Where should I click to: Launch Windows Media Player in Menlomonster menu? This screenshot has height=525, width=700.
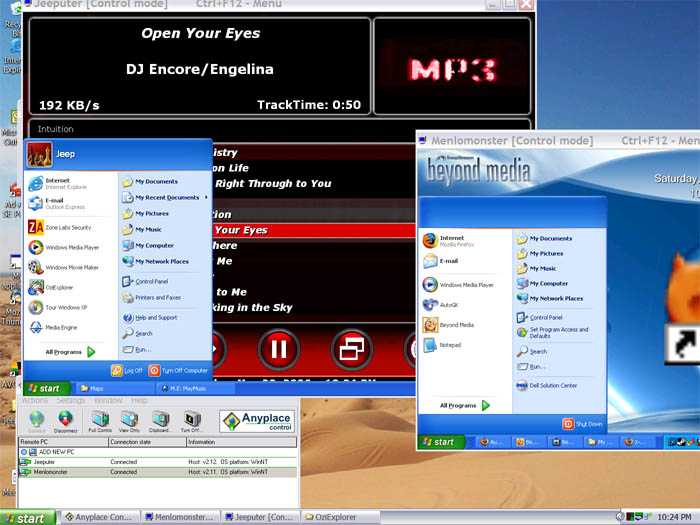[x=465, y=285]
